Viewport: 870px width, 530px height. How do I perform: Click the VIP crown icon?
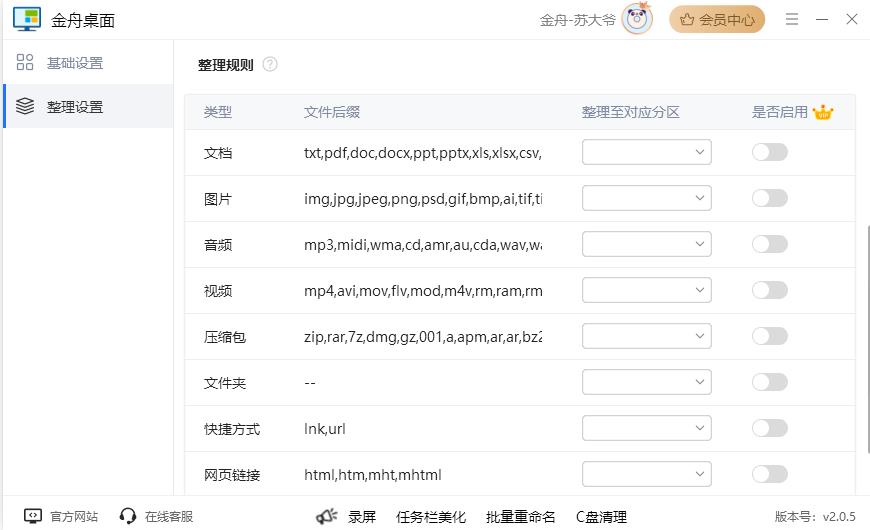tap(823, 112)
